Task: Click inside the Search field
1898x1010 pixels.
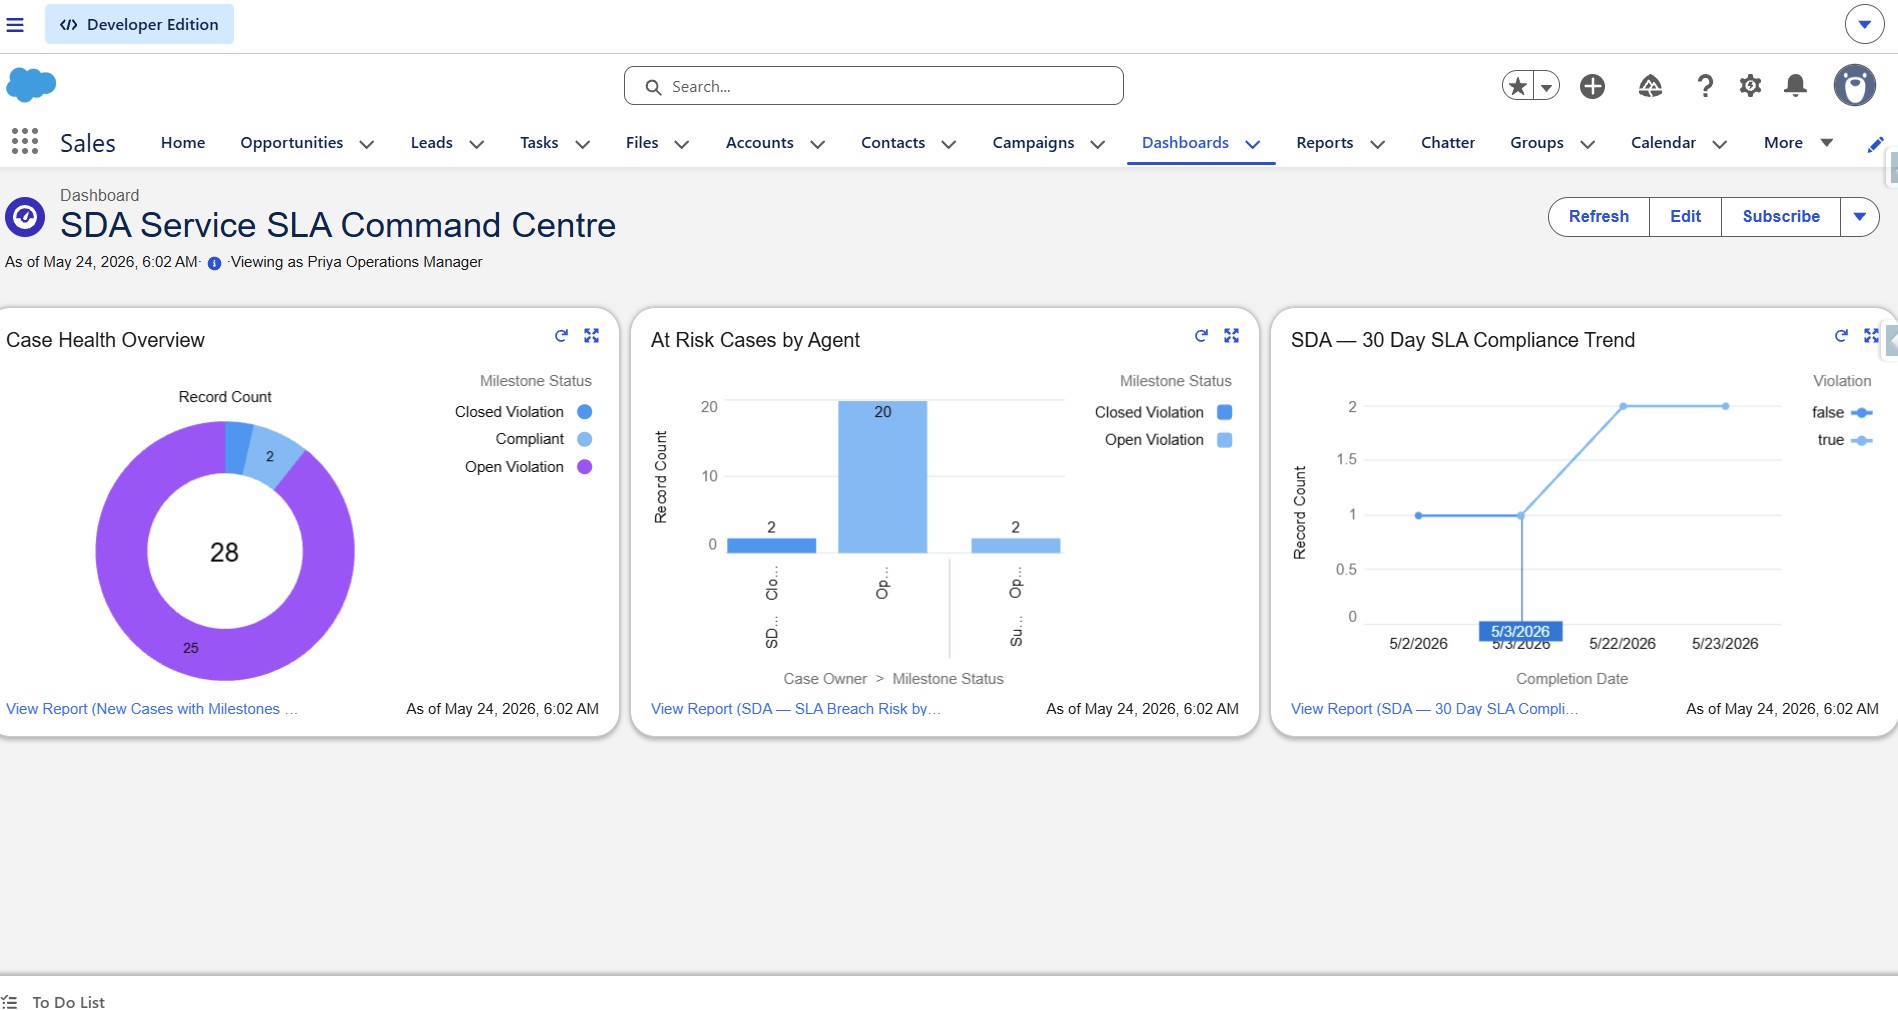Action: 874,86
